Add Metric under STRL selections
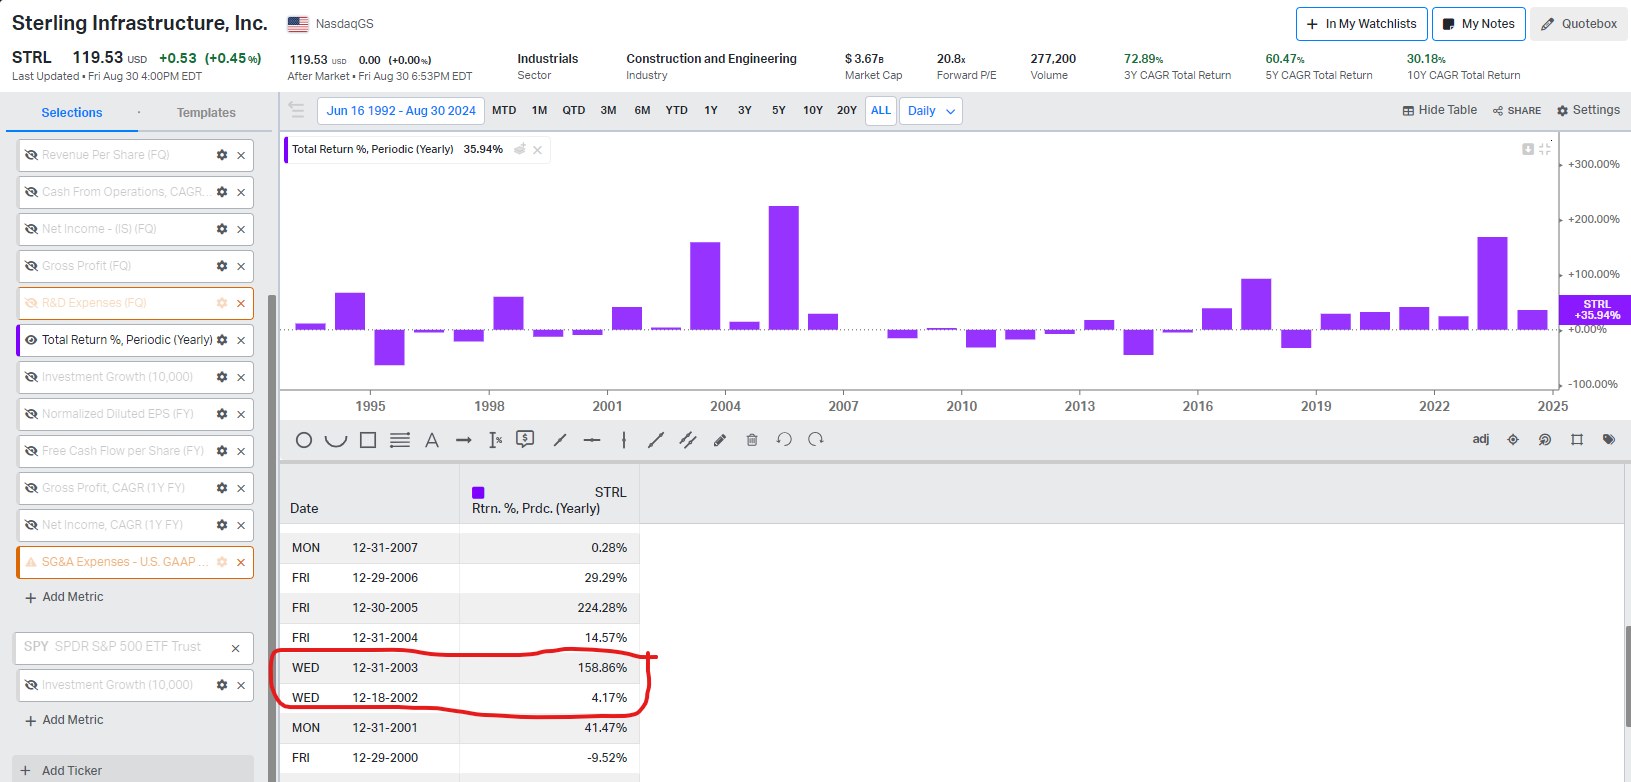The height and width of the screenshot is (782, 1631). point(64,597)
